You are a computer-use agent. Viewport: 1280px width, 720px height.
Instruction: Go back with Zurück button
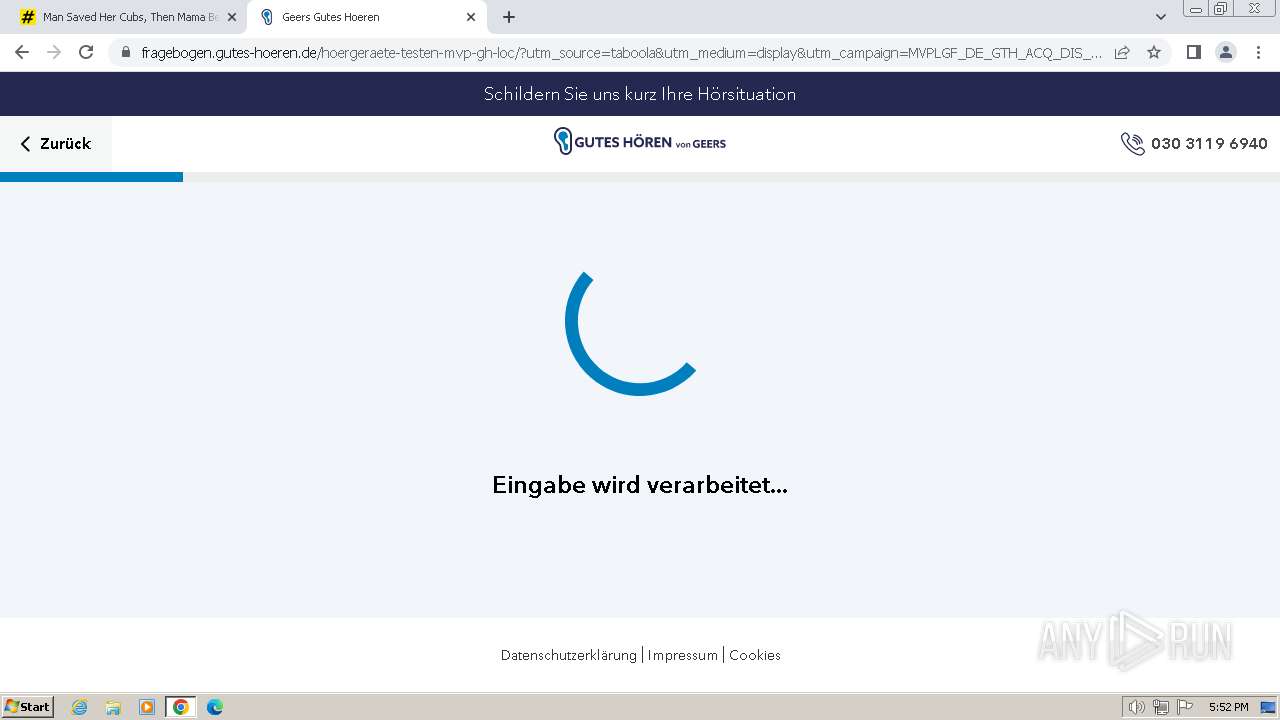(56, 144)
